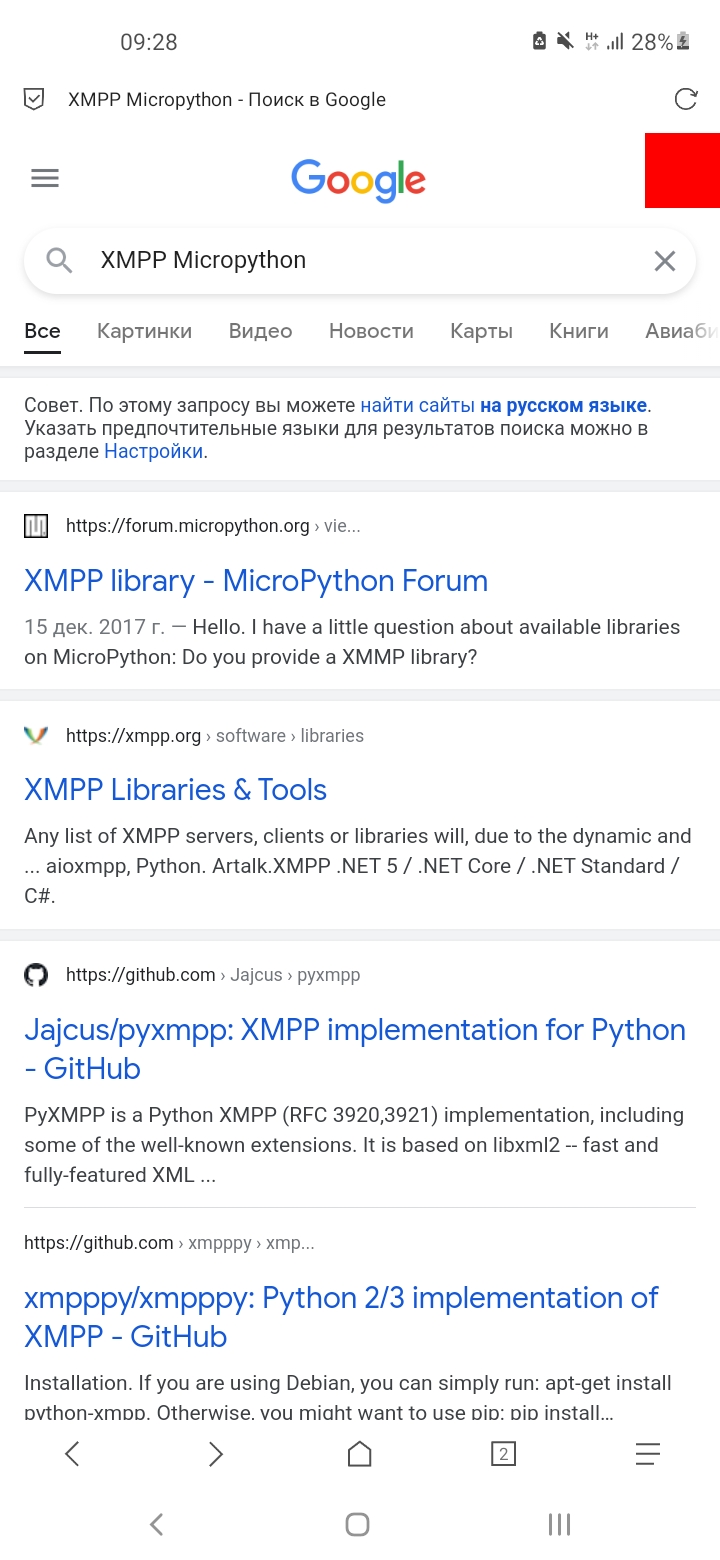Viewport: 720px width, 1560px height.
Task: Tap the XMPP Micropython search field
Action: (x=360, y=261)
